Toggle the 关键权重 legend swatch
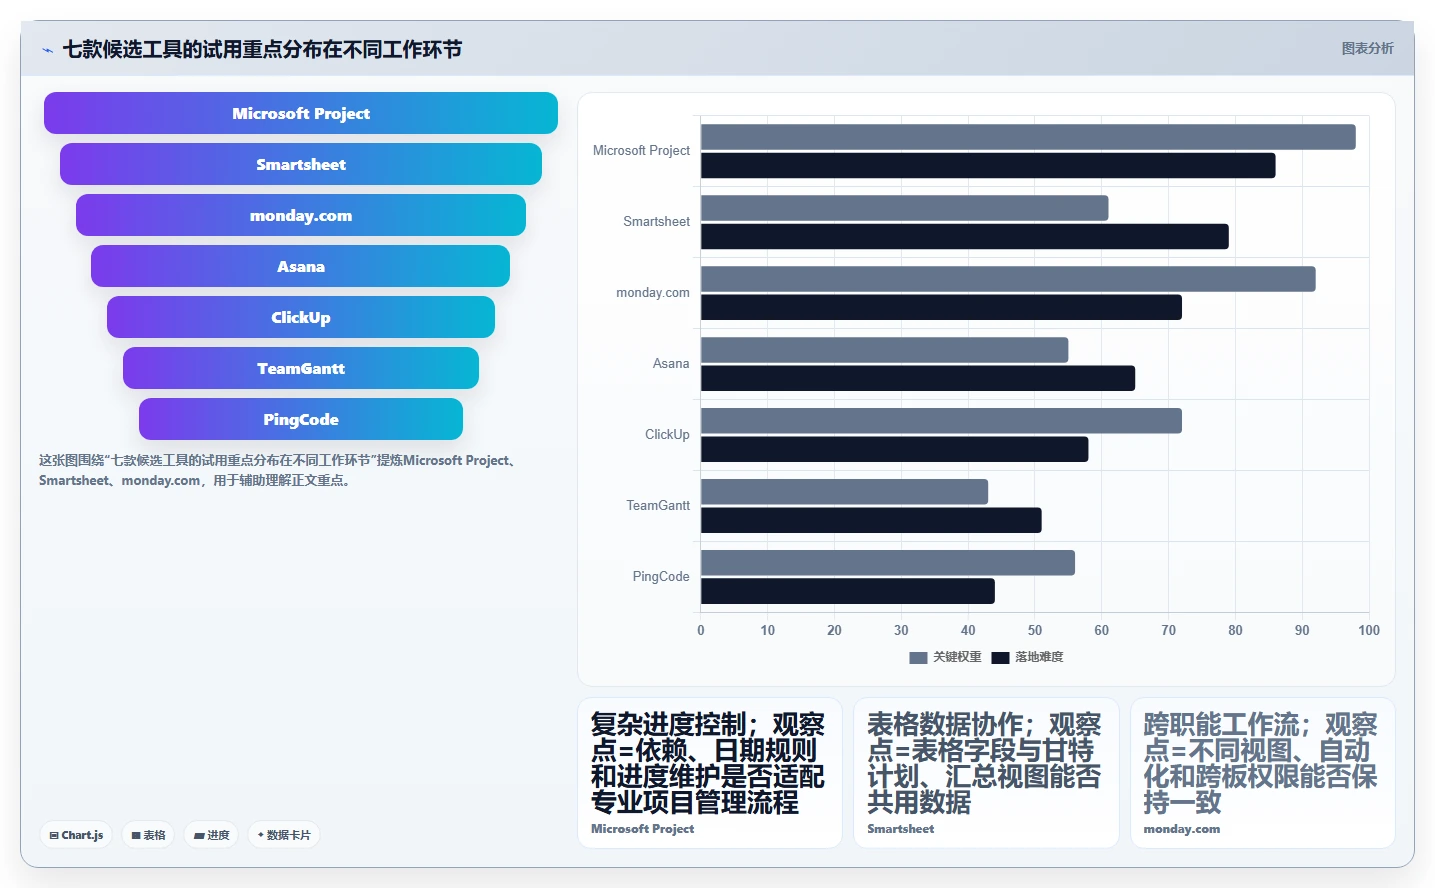 pos(918,657)
